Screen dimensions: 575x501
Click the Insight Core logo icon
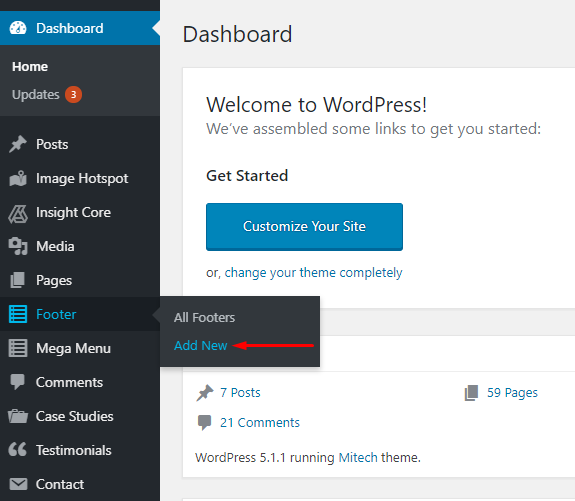click(18, 214)
